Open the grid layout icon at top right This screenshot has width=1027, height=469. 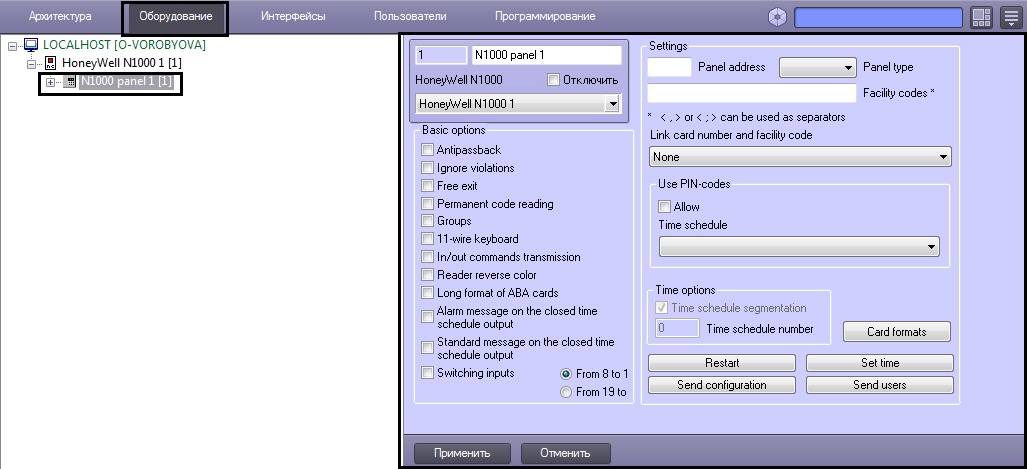point(982,18)
